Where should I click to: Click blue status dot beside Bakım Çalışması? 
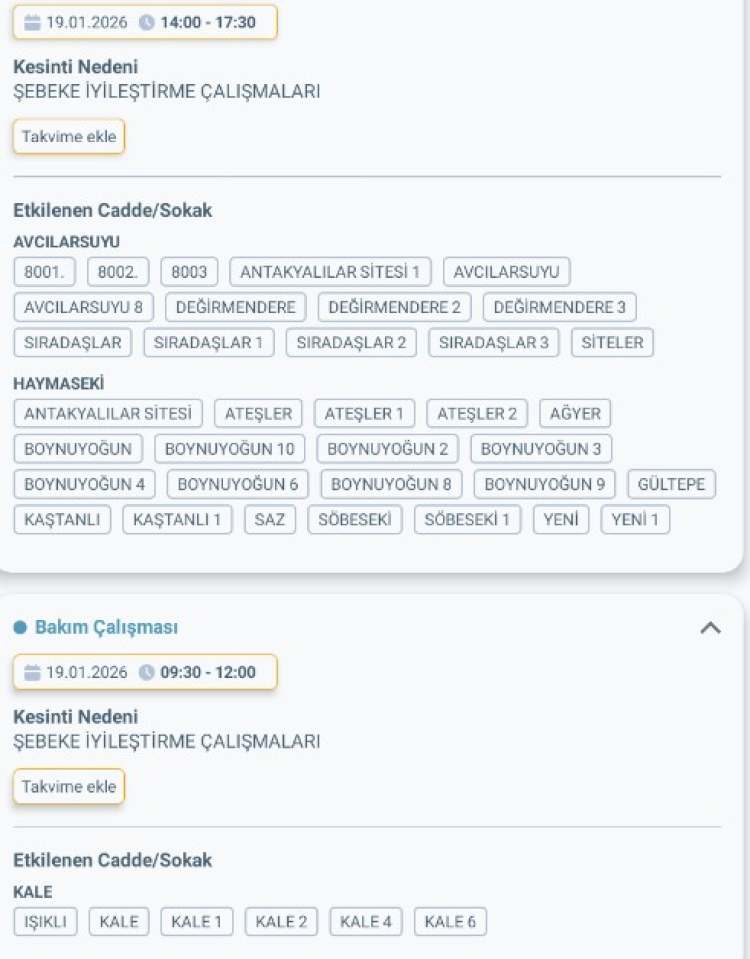[x=19, y=628]
